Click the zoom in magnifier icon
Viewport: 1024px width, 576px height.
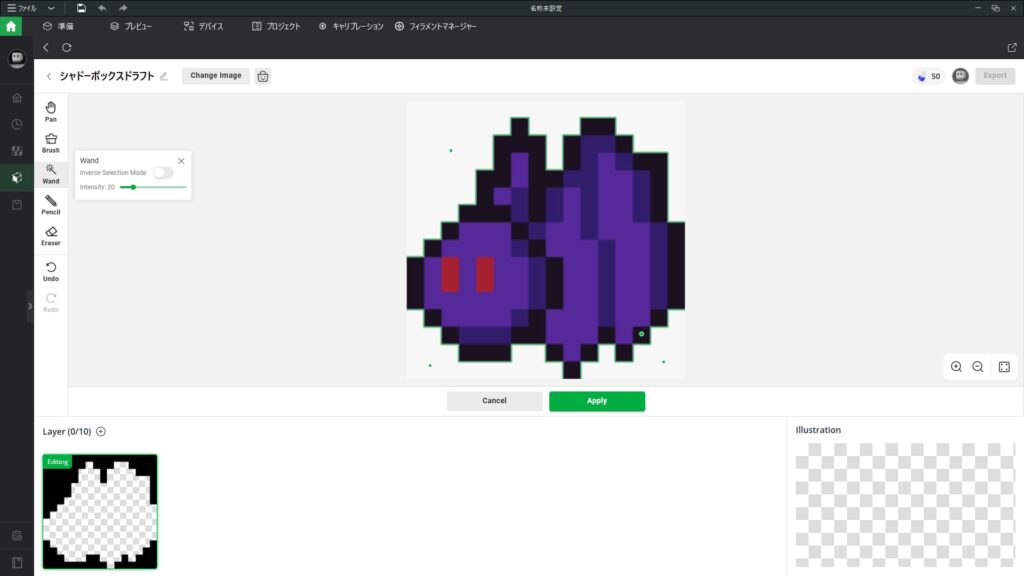pyautogui.click(x=956, y=367)
